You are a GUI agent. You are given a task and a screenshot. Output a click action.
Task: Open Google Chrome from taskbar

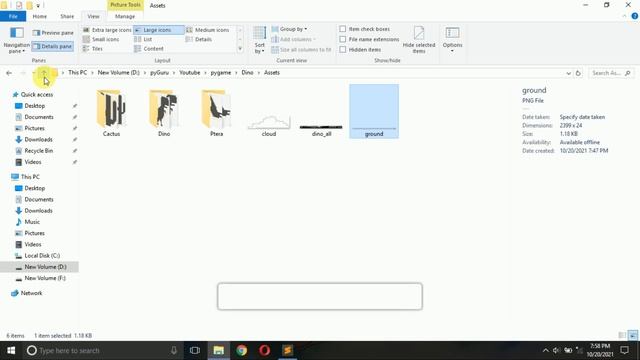coord(242,351)
